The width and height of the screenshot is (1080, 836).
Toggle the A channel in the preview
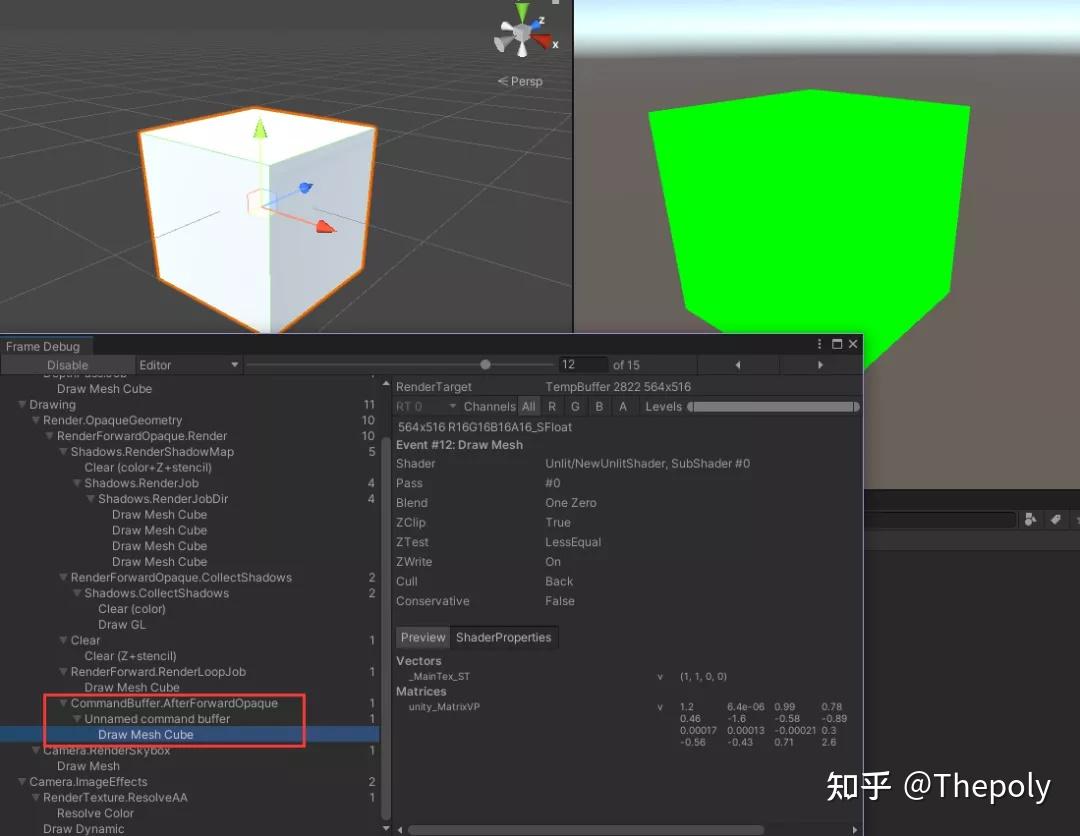tap(623, 406)
